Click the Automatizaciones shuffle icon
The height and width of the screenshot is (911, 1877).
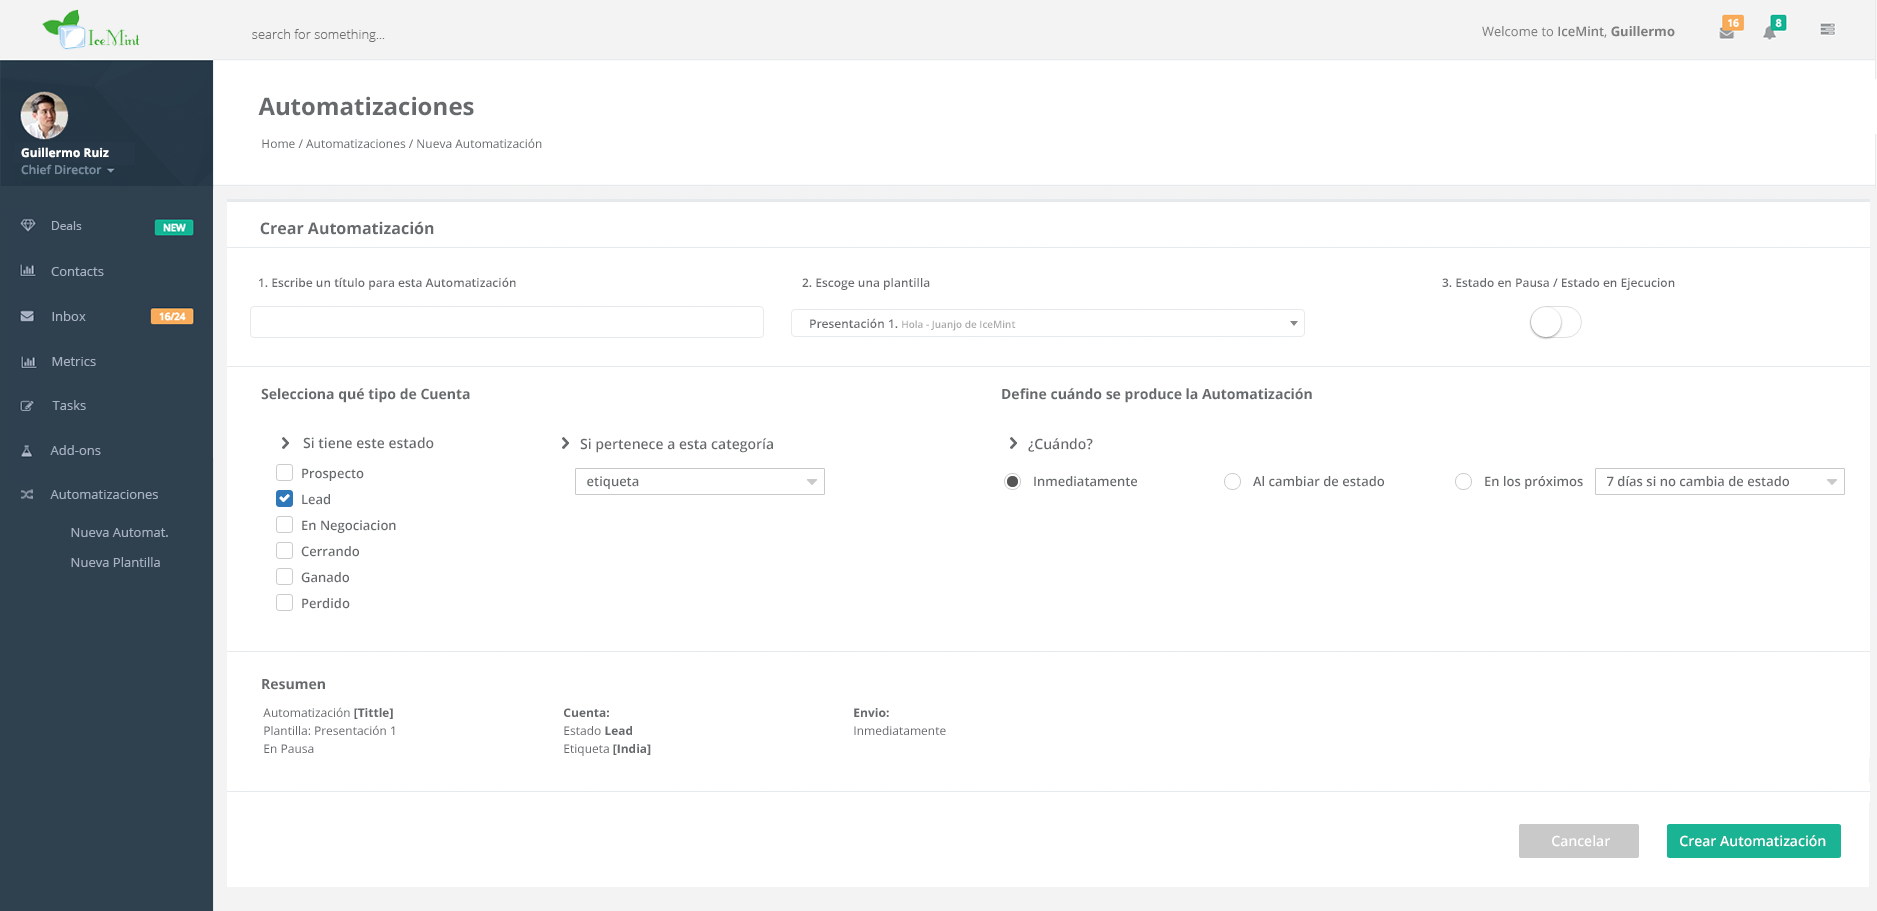[x=28, y=495]
